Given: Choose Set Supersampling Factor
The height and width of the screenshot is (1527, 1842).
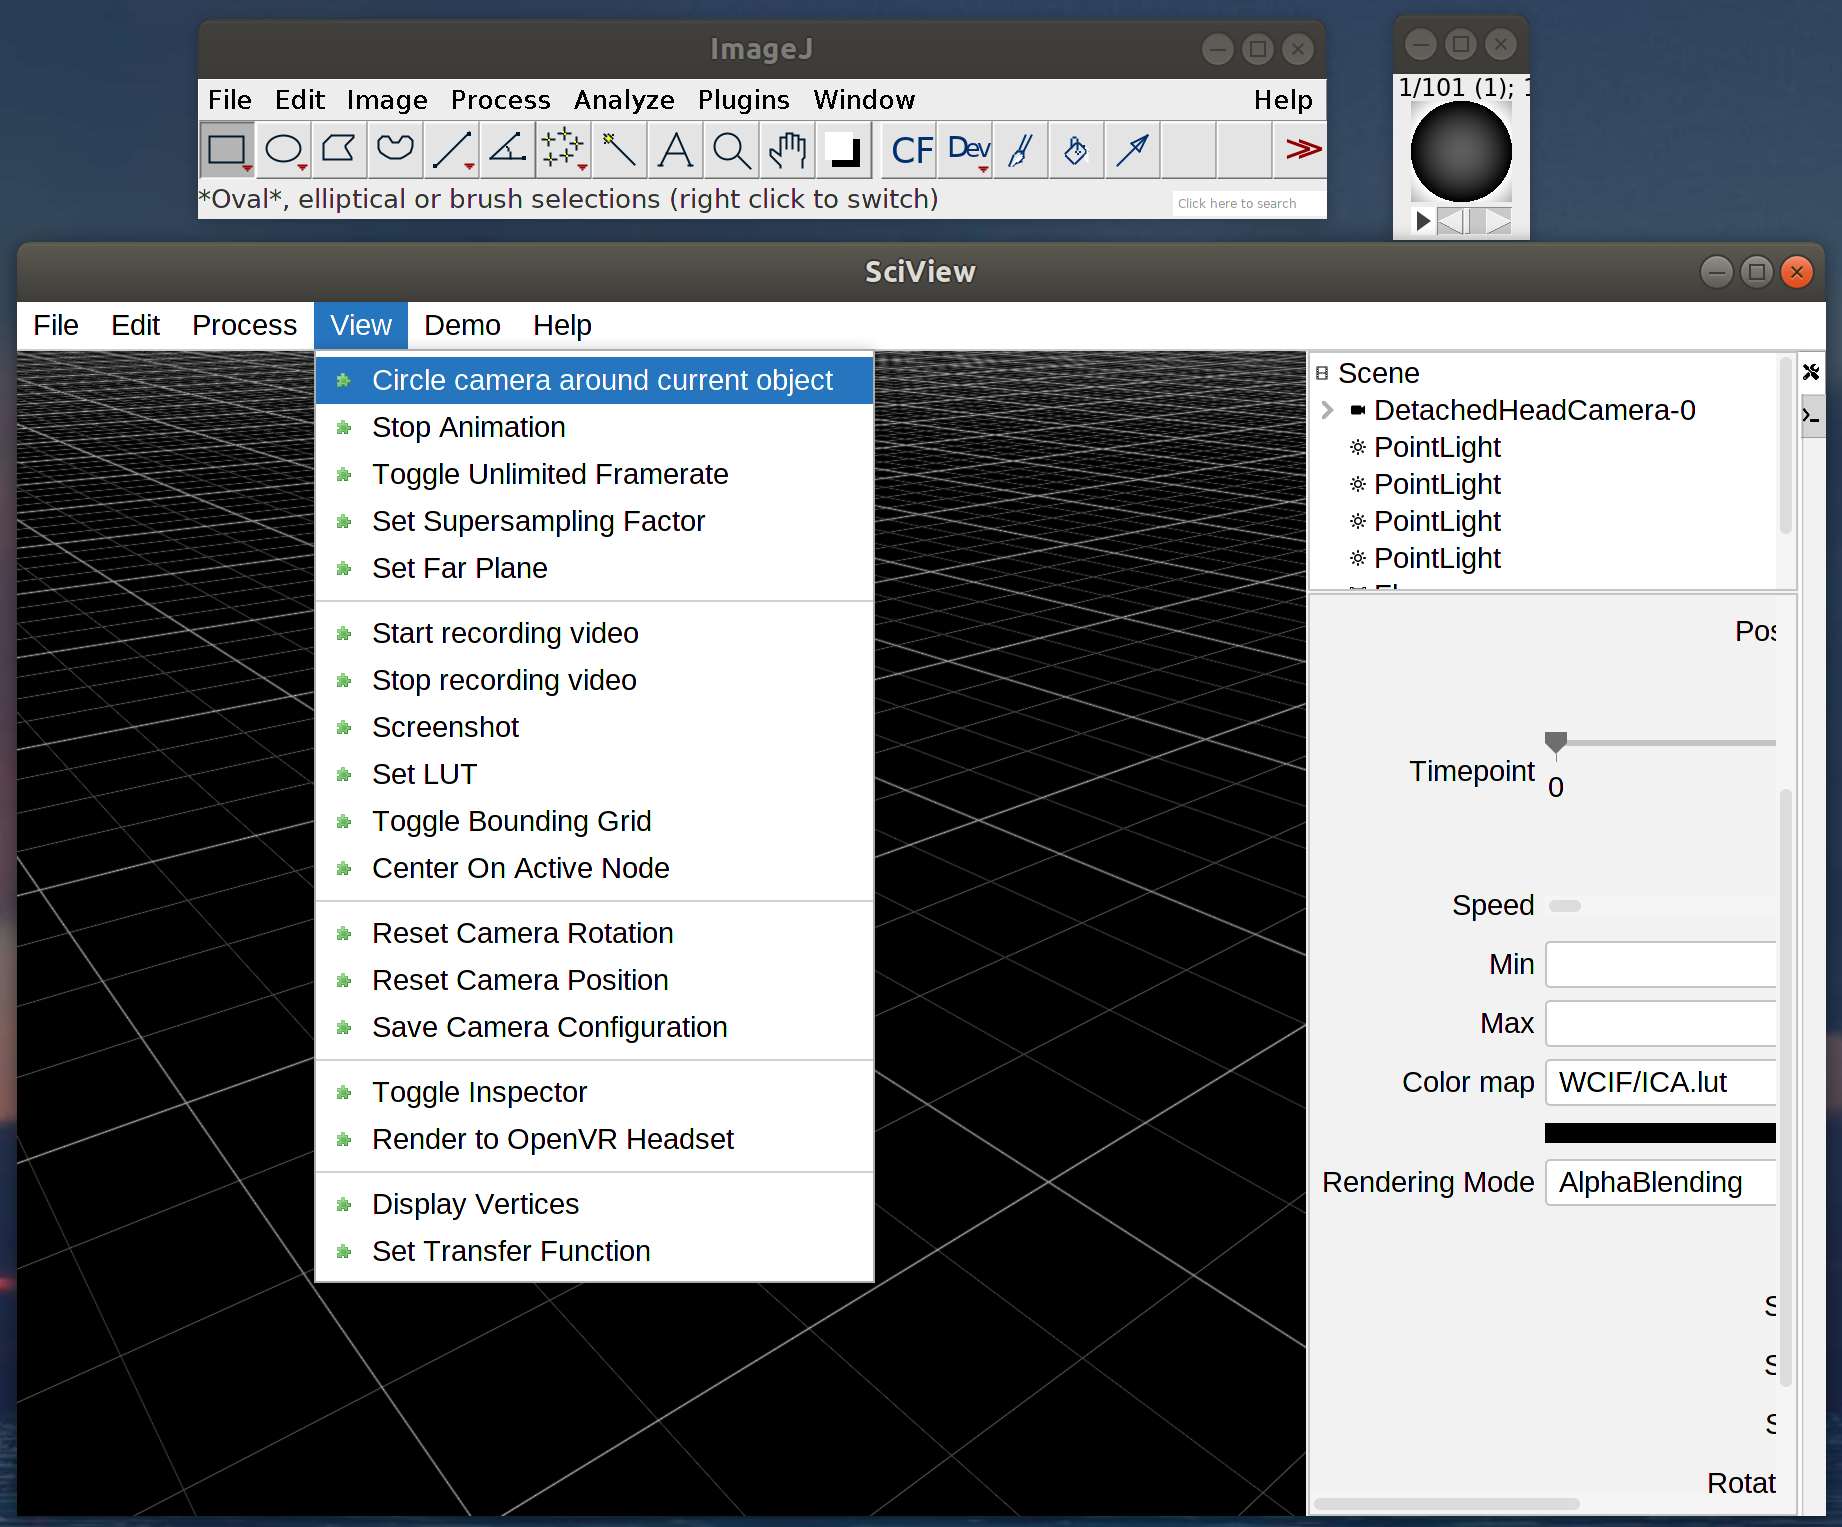Looking at the screenshot, I should click(x=594, y=521).
